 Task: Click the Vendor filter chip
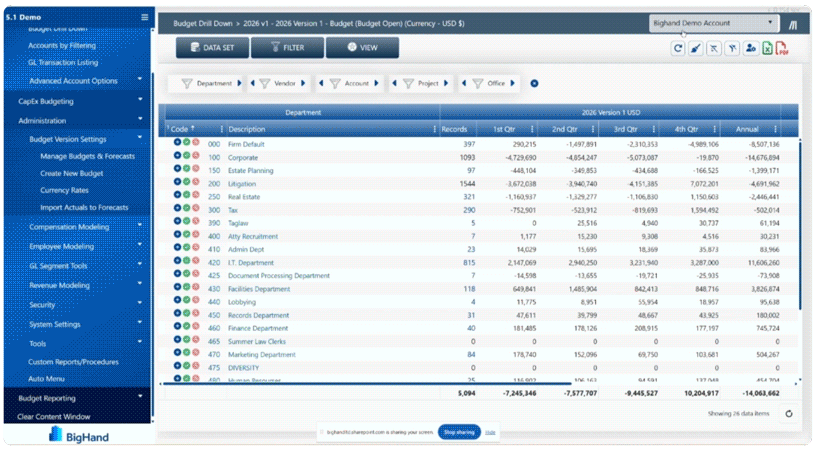[x=279, y=83]
